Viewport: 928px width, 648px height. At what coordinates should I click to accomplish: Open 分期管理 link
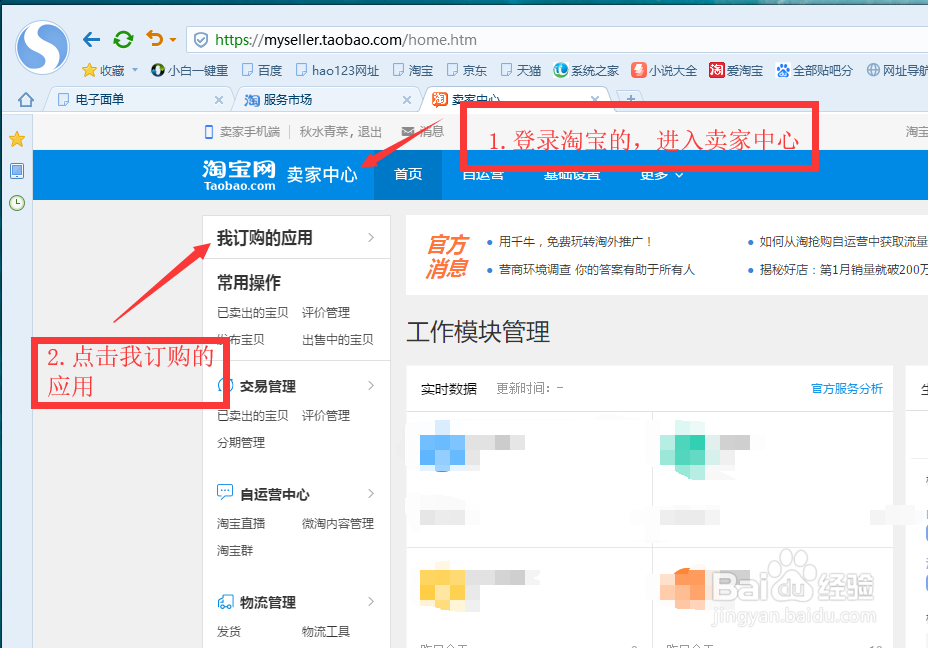[241, 443]
